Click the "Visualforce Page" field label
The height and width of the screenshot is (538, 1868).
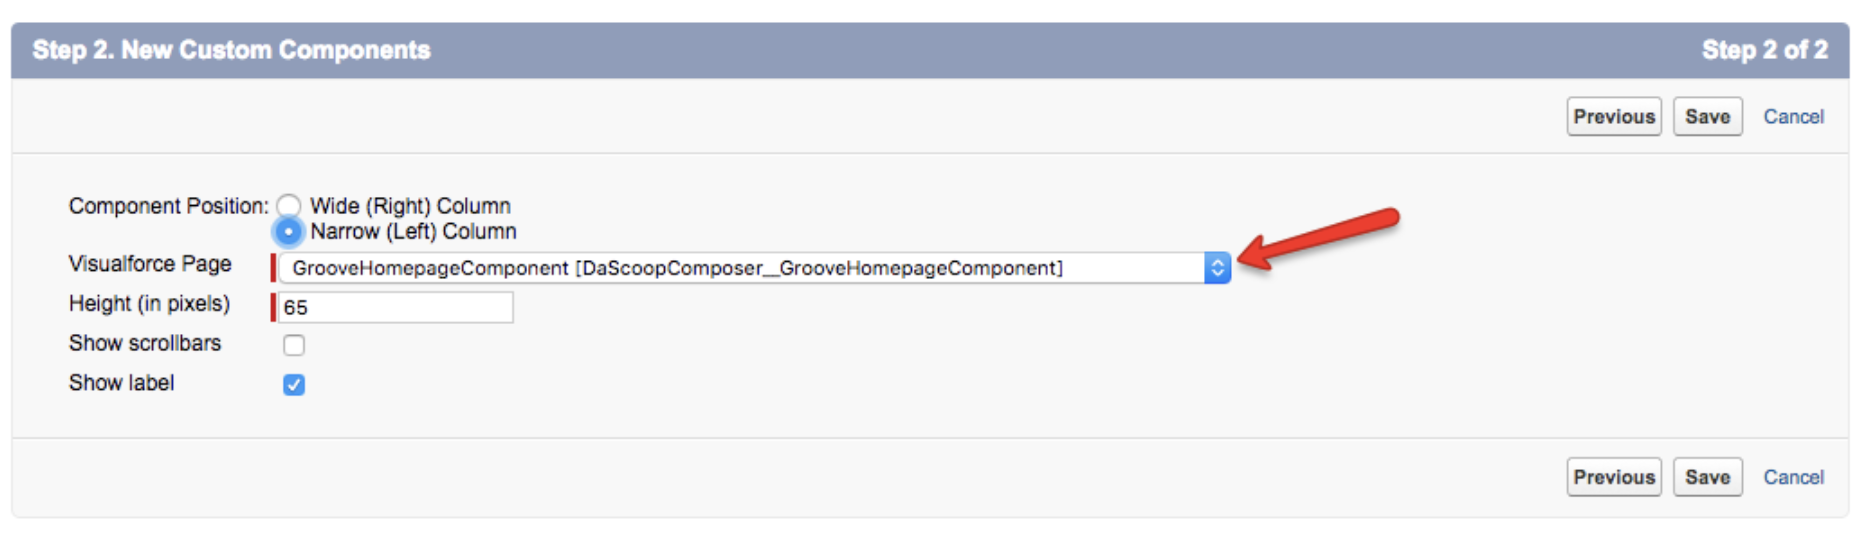click(150, 264)
